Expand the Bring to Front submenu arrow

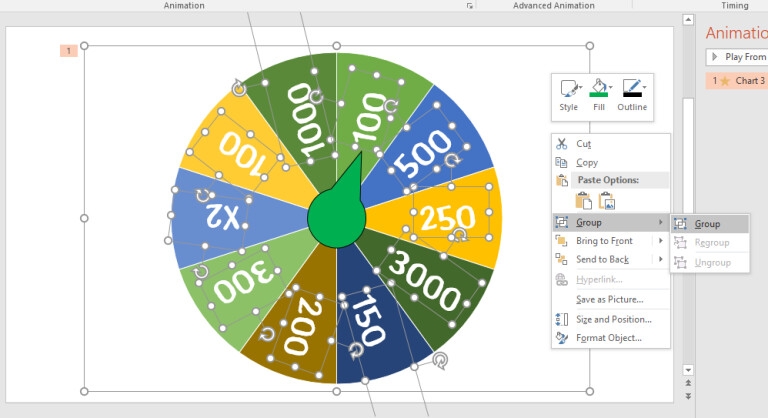tap(661, 241)
